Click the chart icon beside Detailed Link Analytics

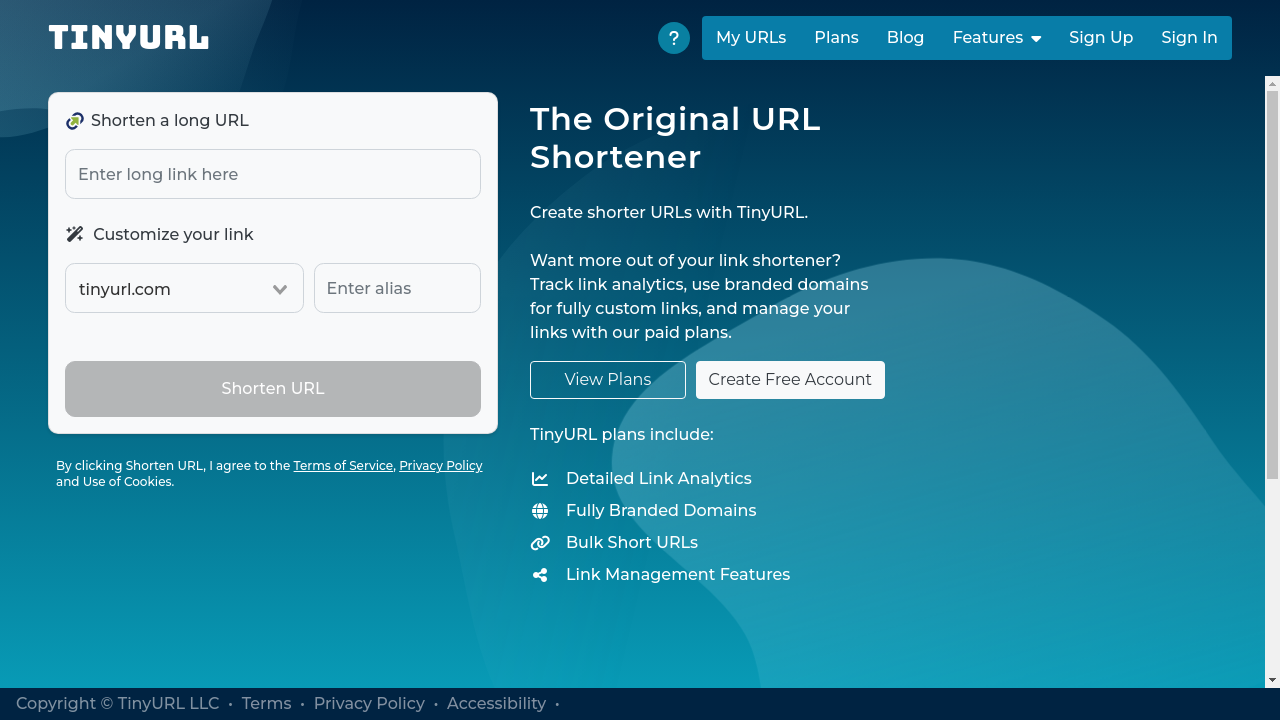click(x=540, y=478)
